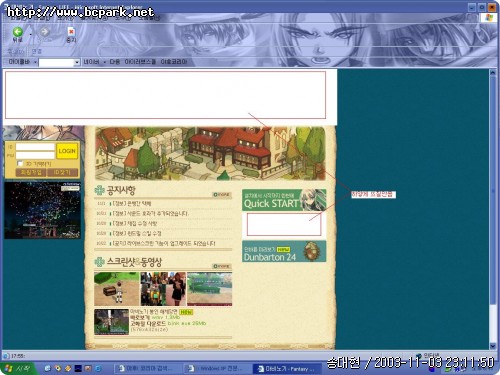Open the 다음 toolbar link
The height and width of the screenshot is (375, 500).
(x=114, y=62)
